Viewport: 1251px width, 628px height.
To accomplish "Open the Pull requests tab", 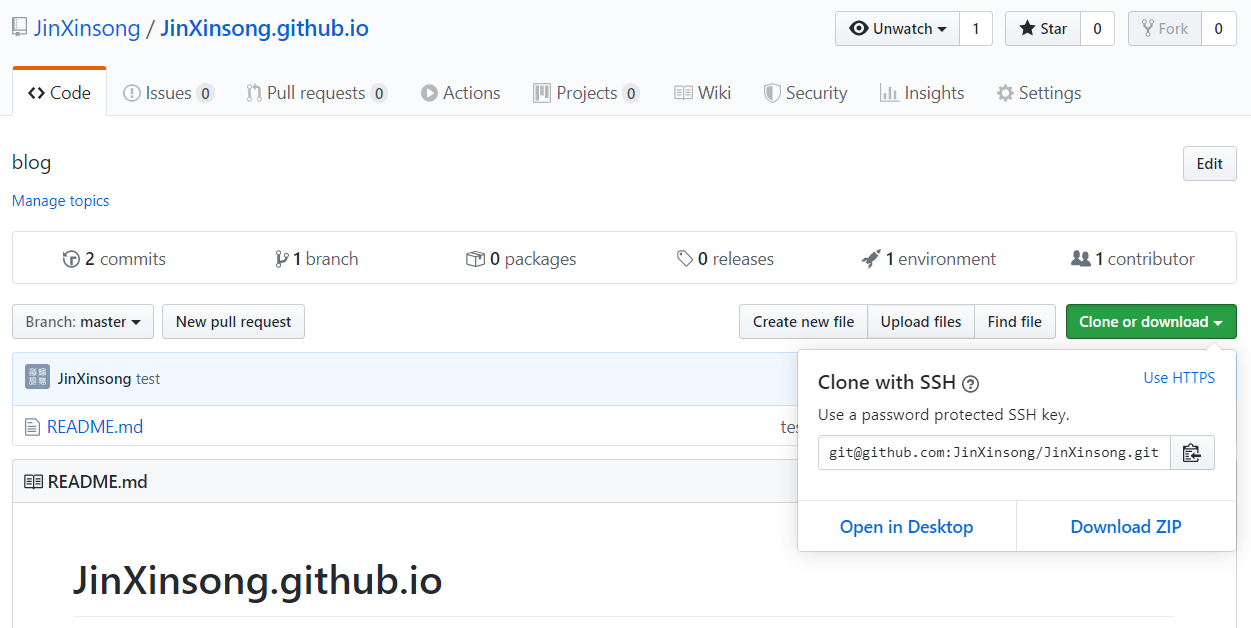I will [316, 93].
